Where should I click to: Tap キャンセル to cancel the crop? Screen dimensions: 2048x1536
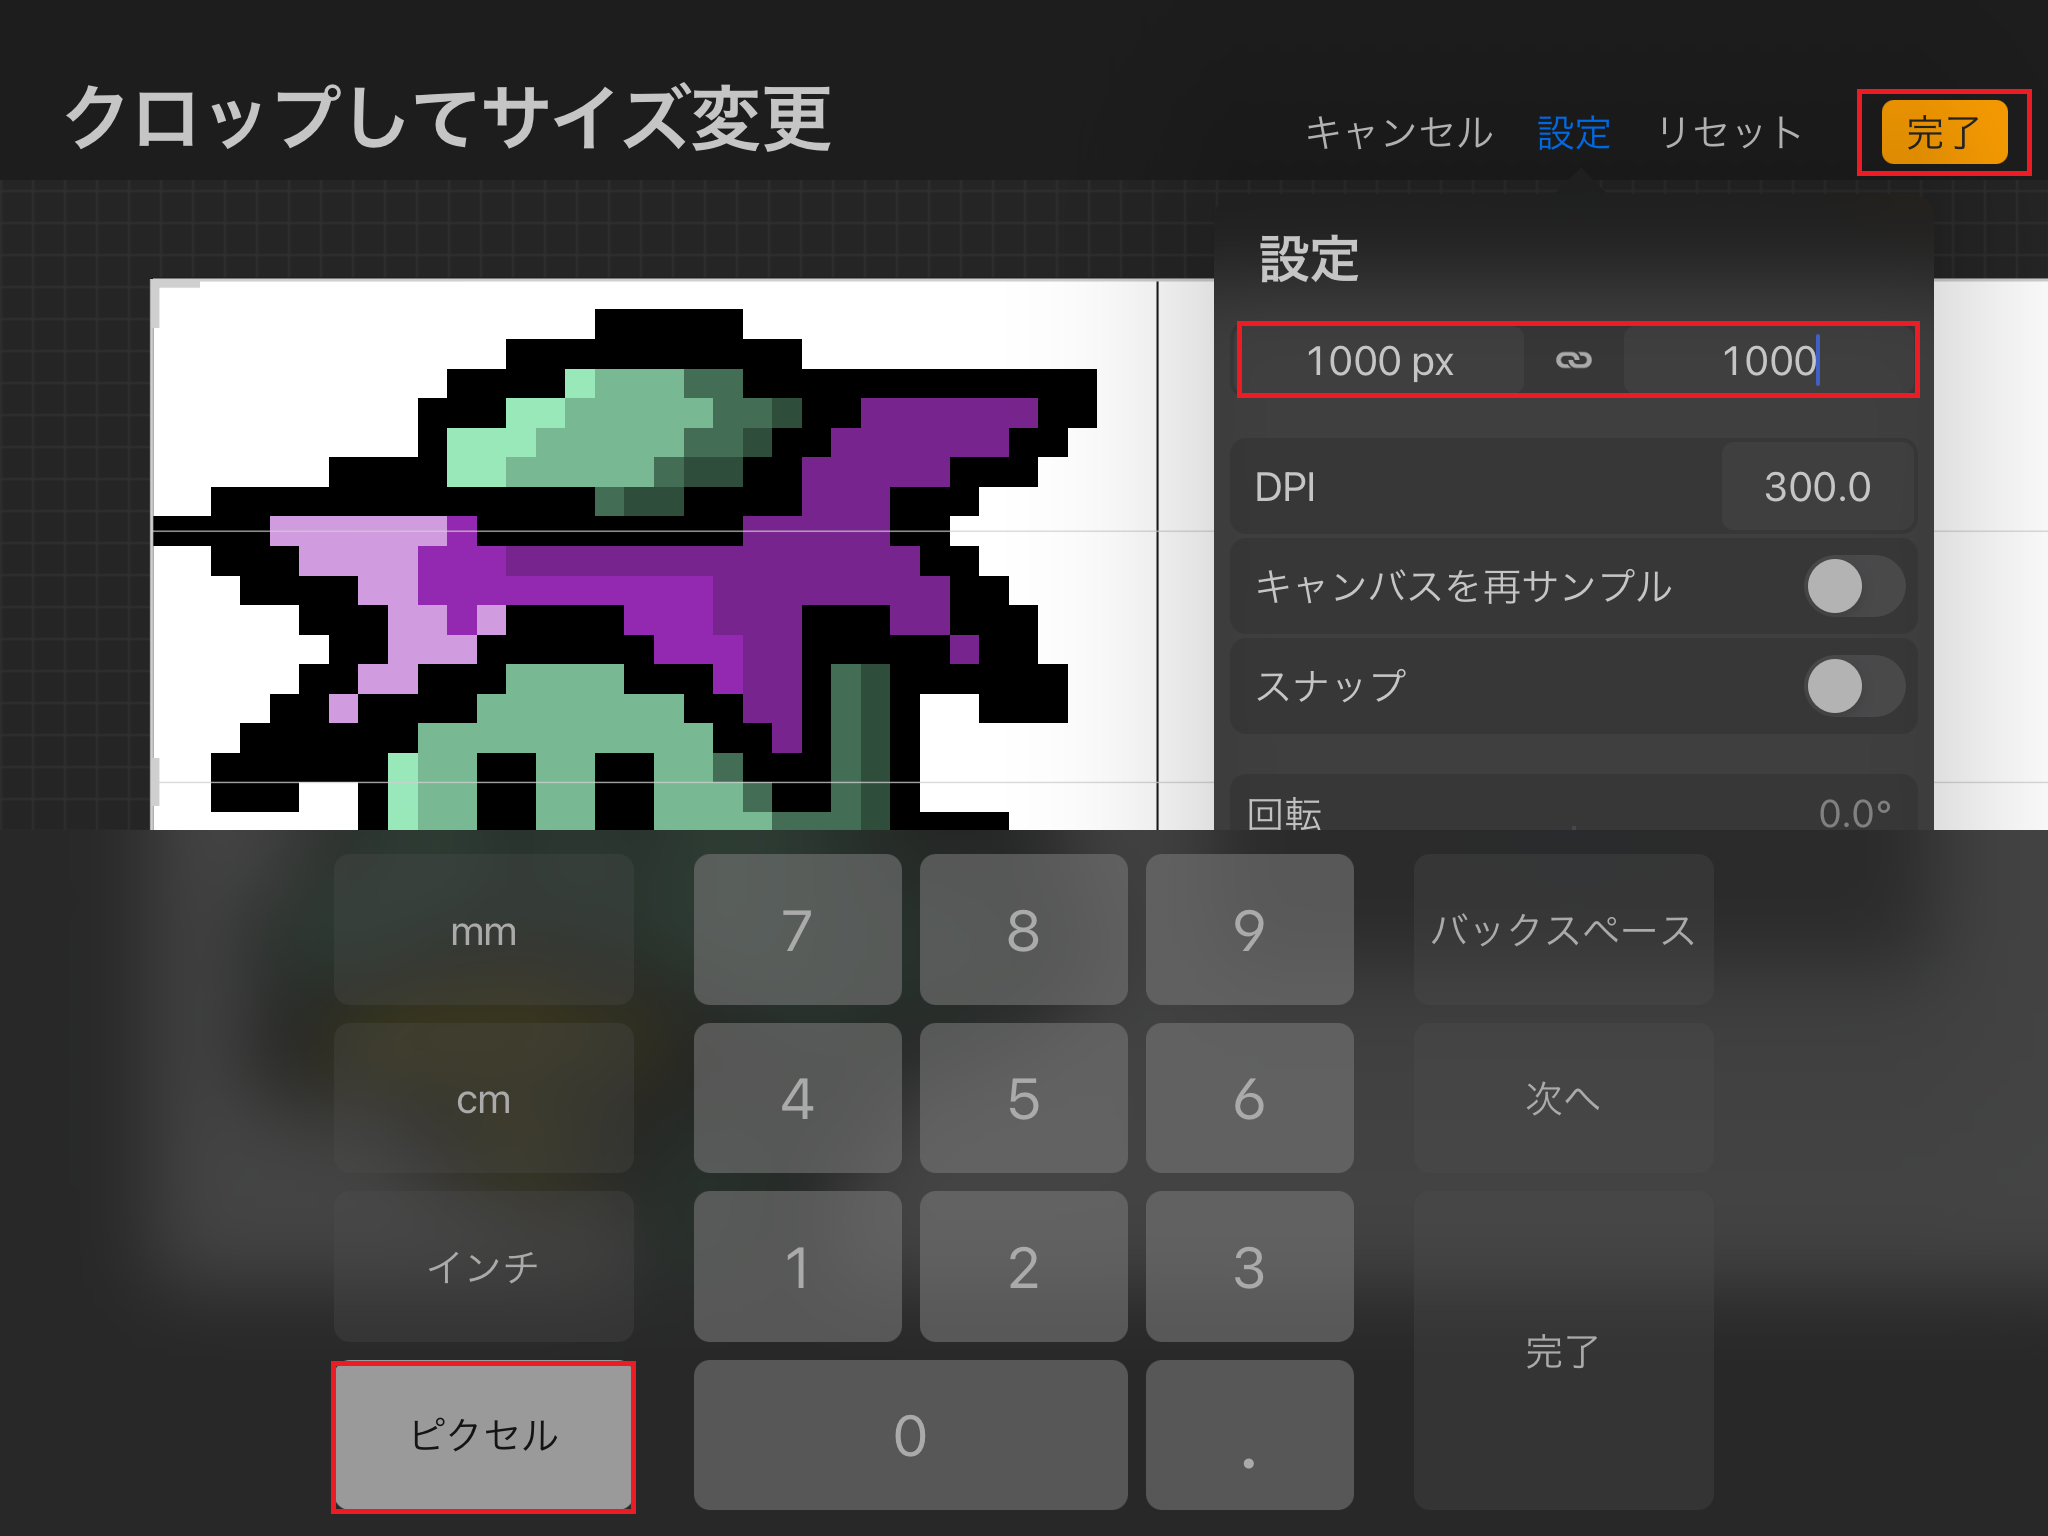pos(1398,130)
